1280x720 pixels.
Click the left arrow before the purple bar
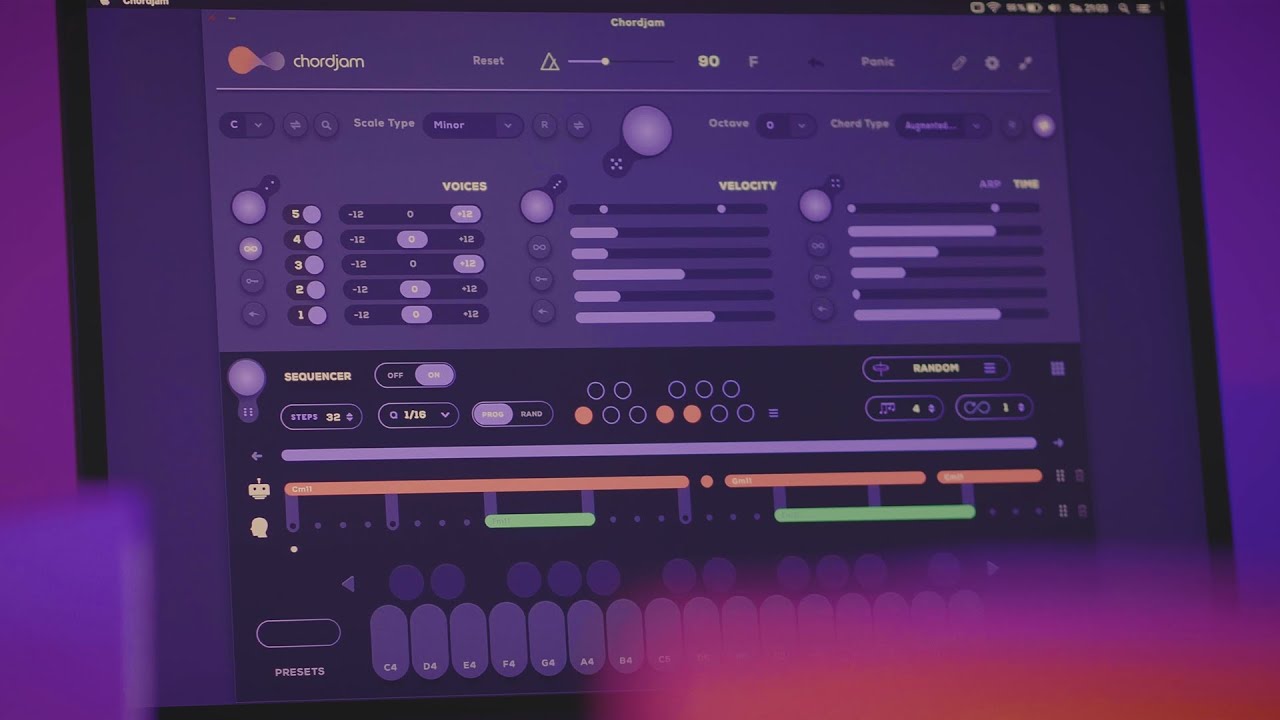(257, 456)
